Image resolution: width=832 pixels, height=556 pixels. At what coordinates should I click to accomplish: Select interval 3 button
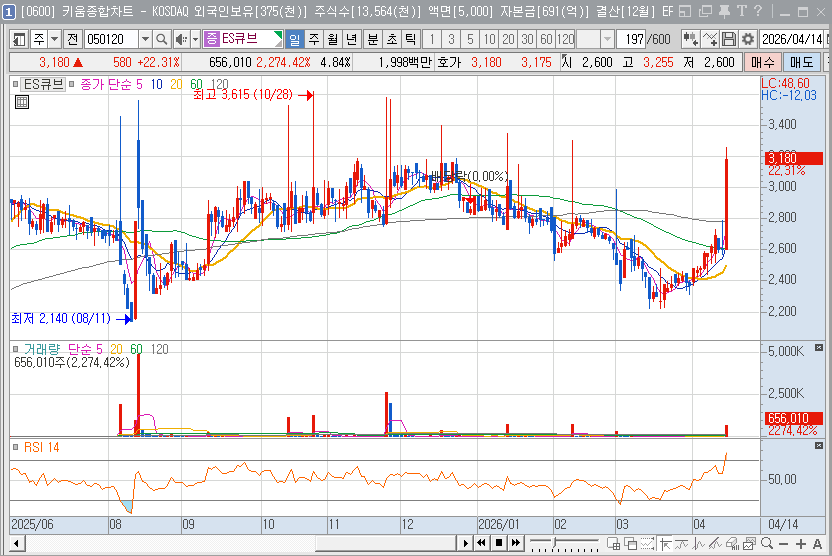(451, 39)
